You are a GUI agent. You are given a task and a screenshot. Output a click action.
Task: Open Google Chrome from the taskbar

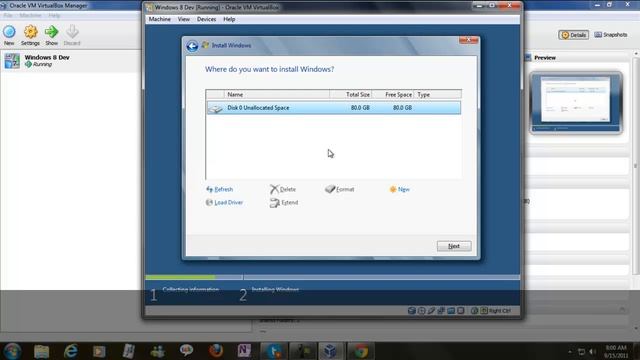(360, 351)
